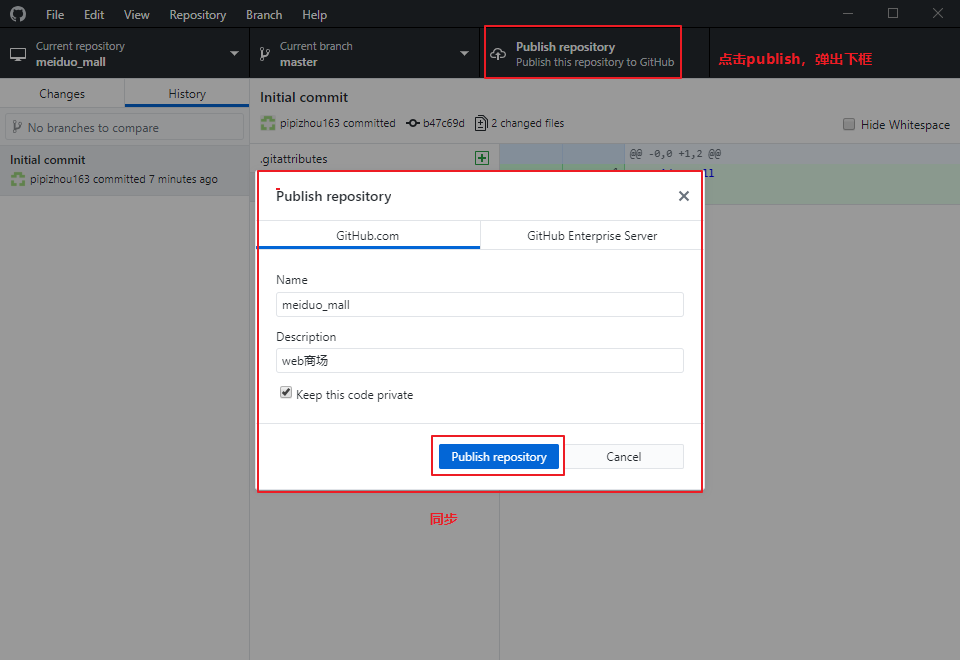Click the b47c69d commit hash text
Screen dimensions: 960x660
(444, 123)
